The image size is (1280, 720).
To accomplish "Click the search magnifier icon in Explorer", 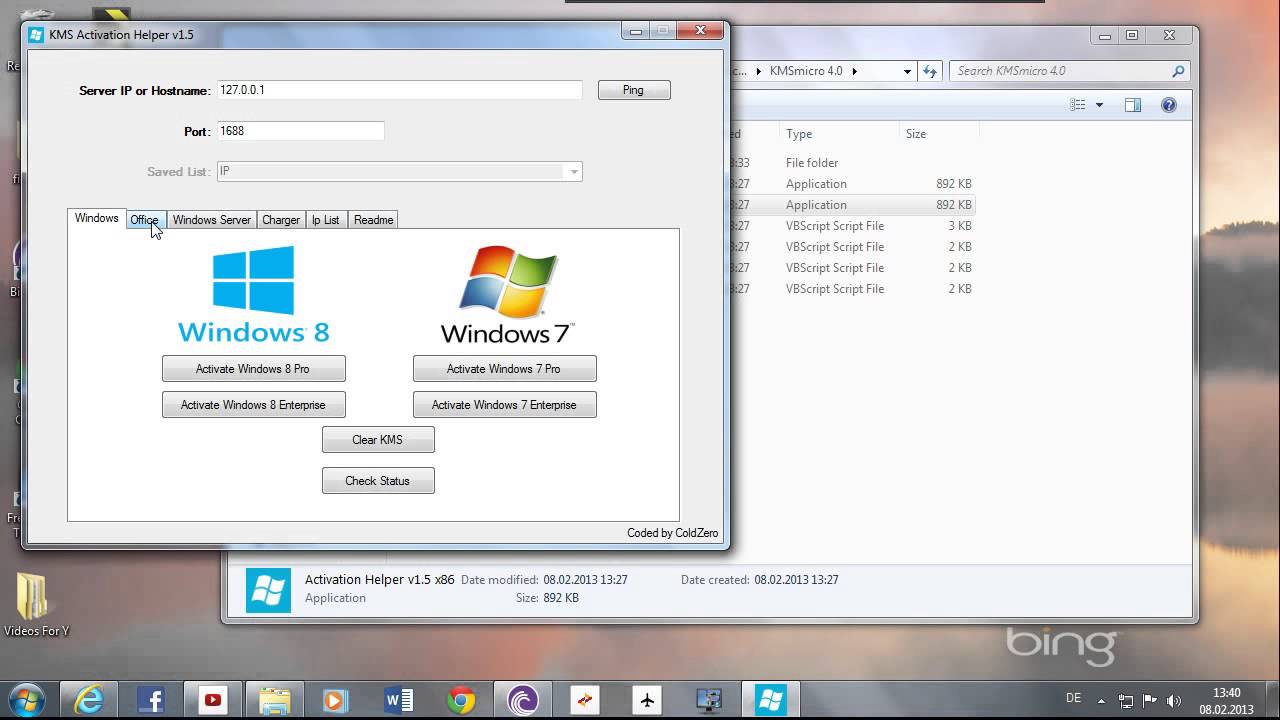I will tap(1178, 71).
